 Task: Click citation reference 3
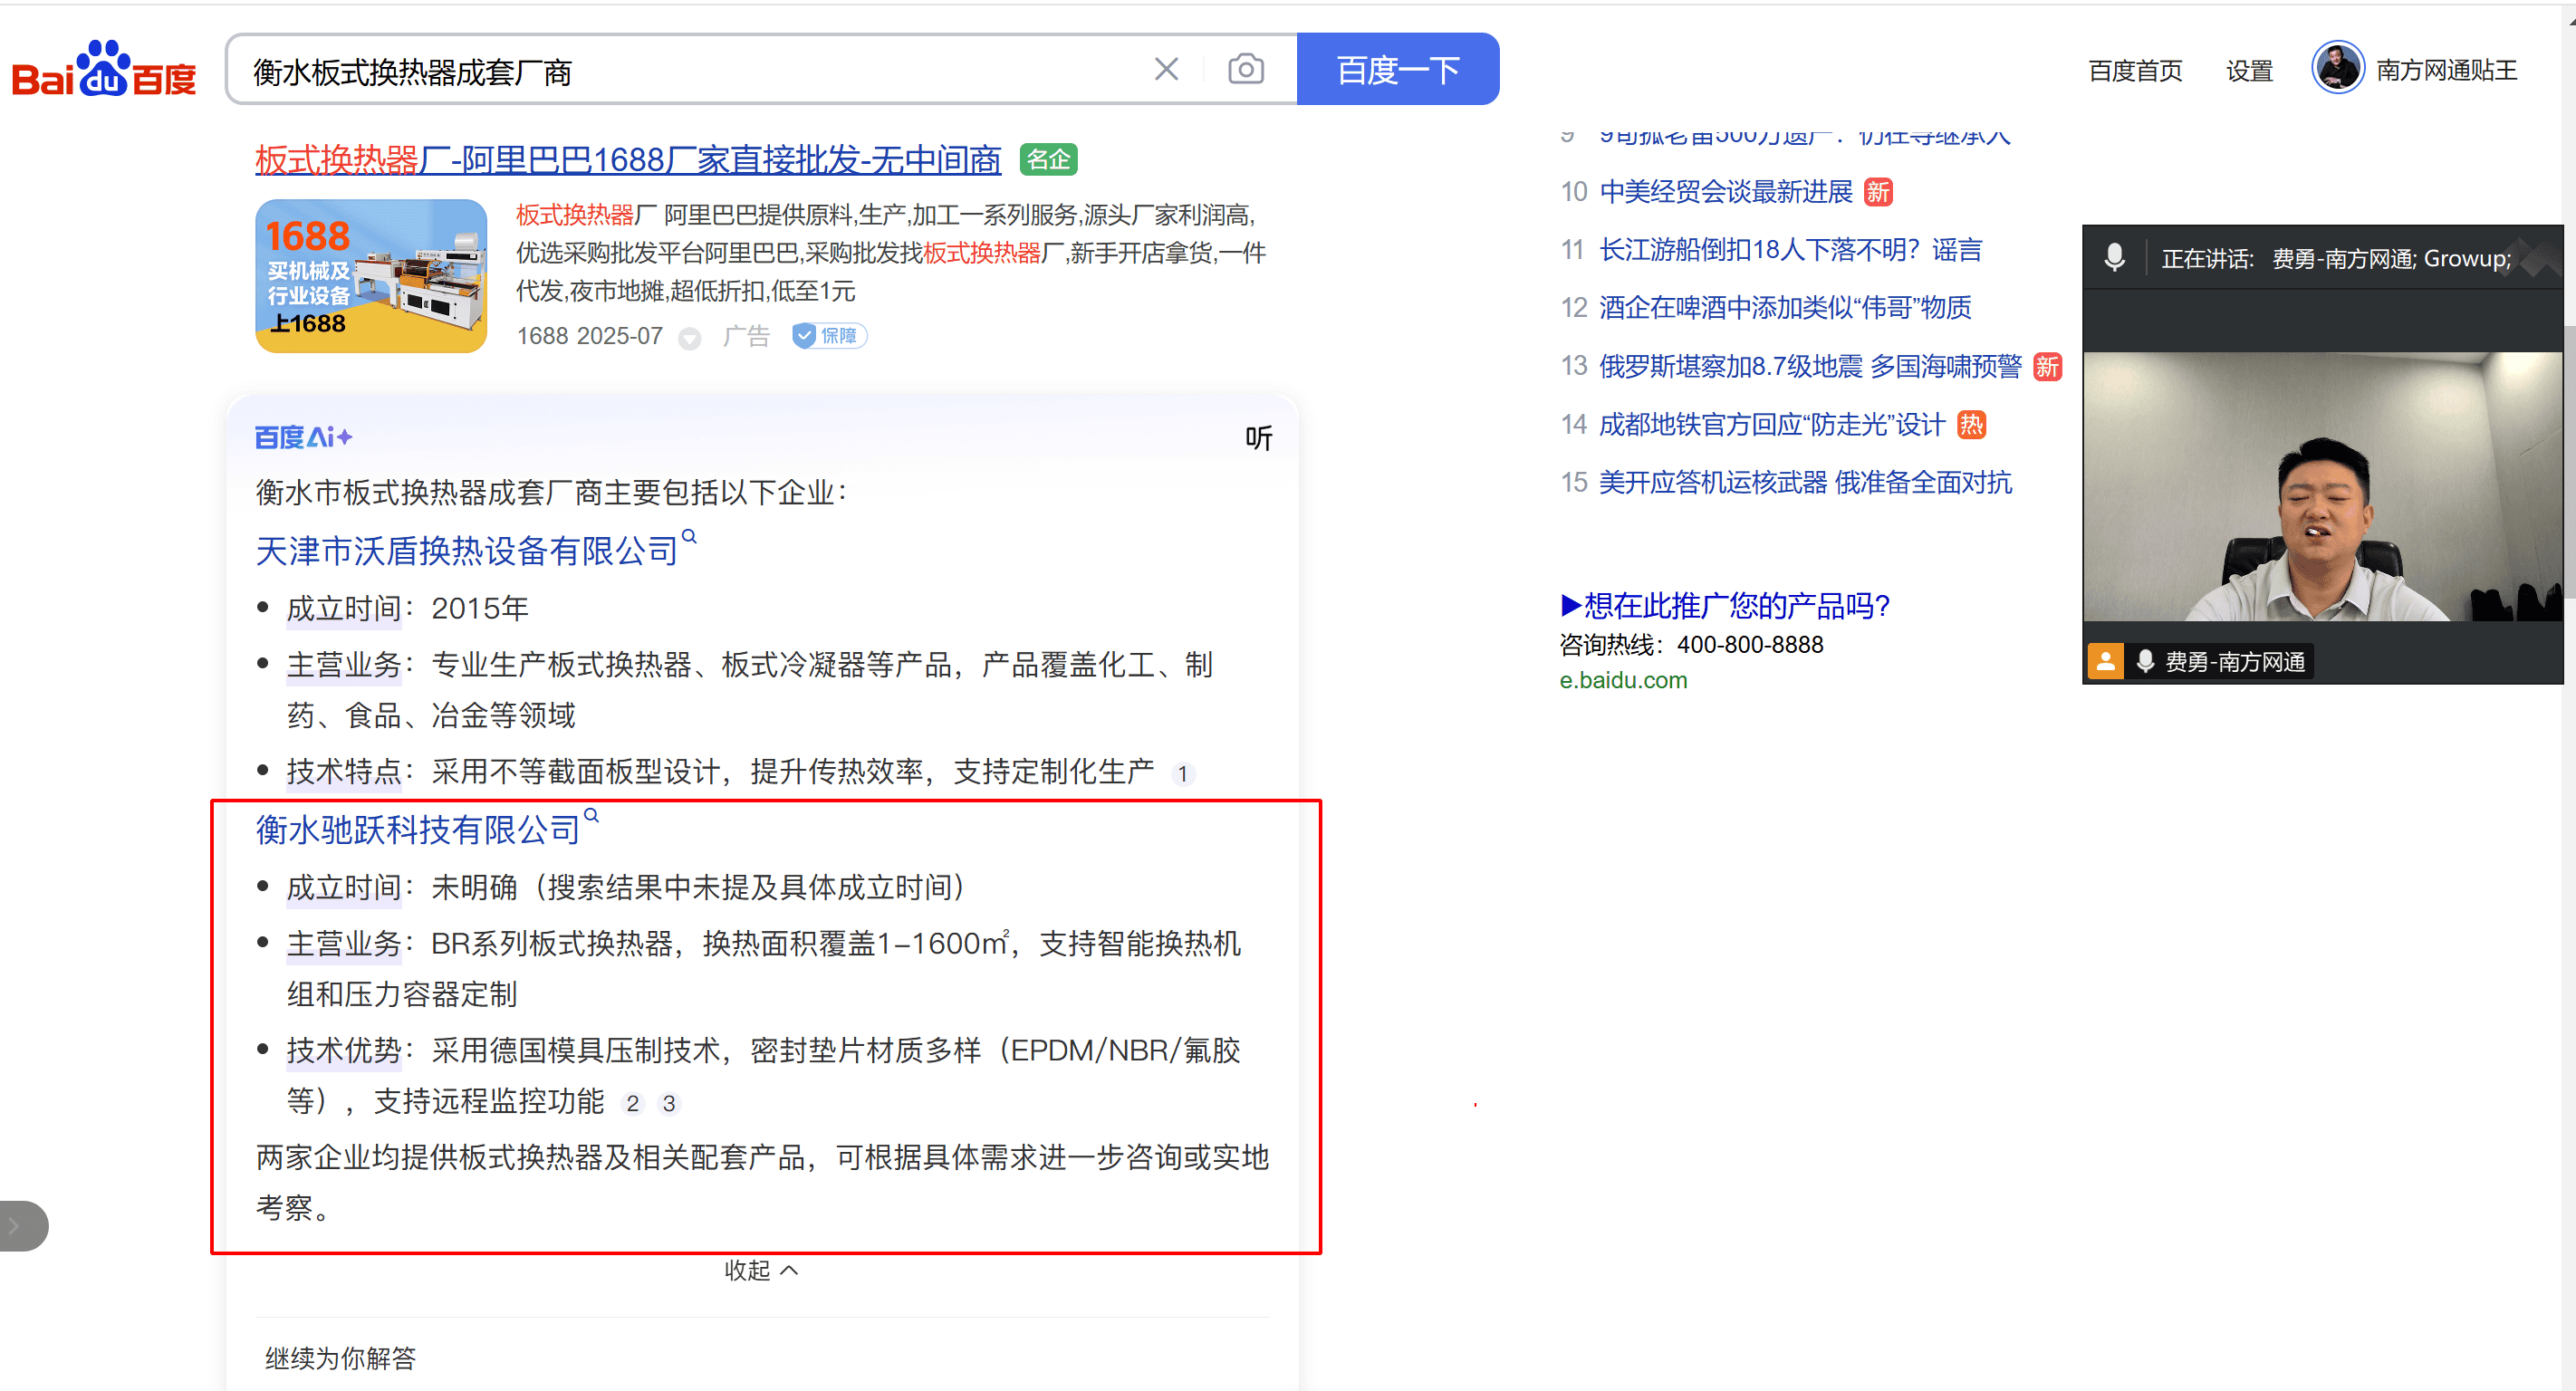click(x=669, y=1103)
